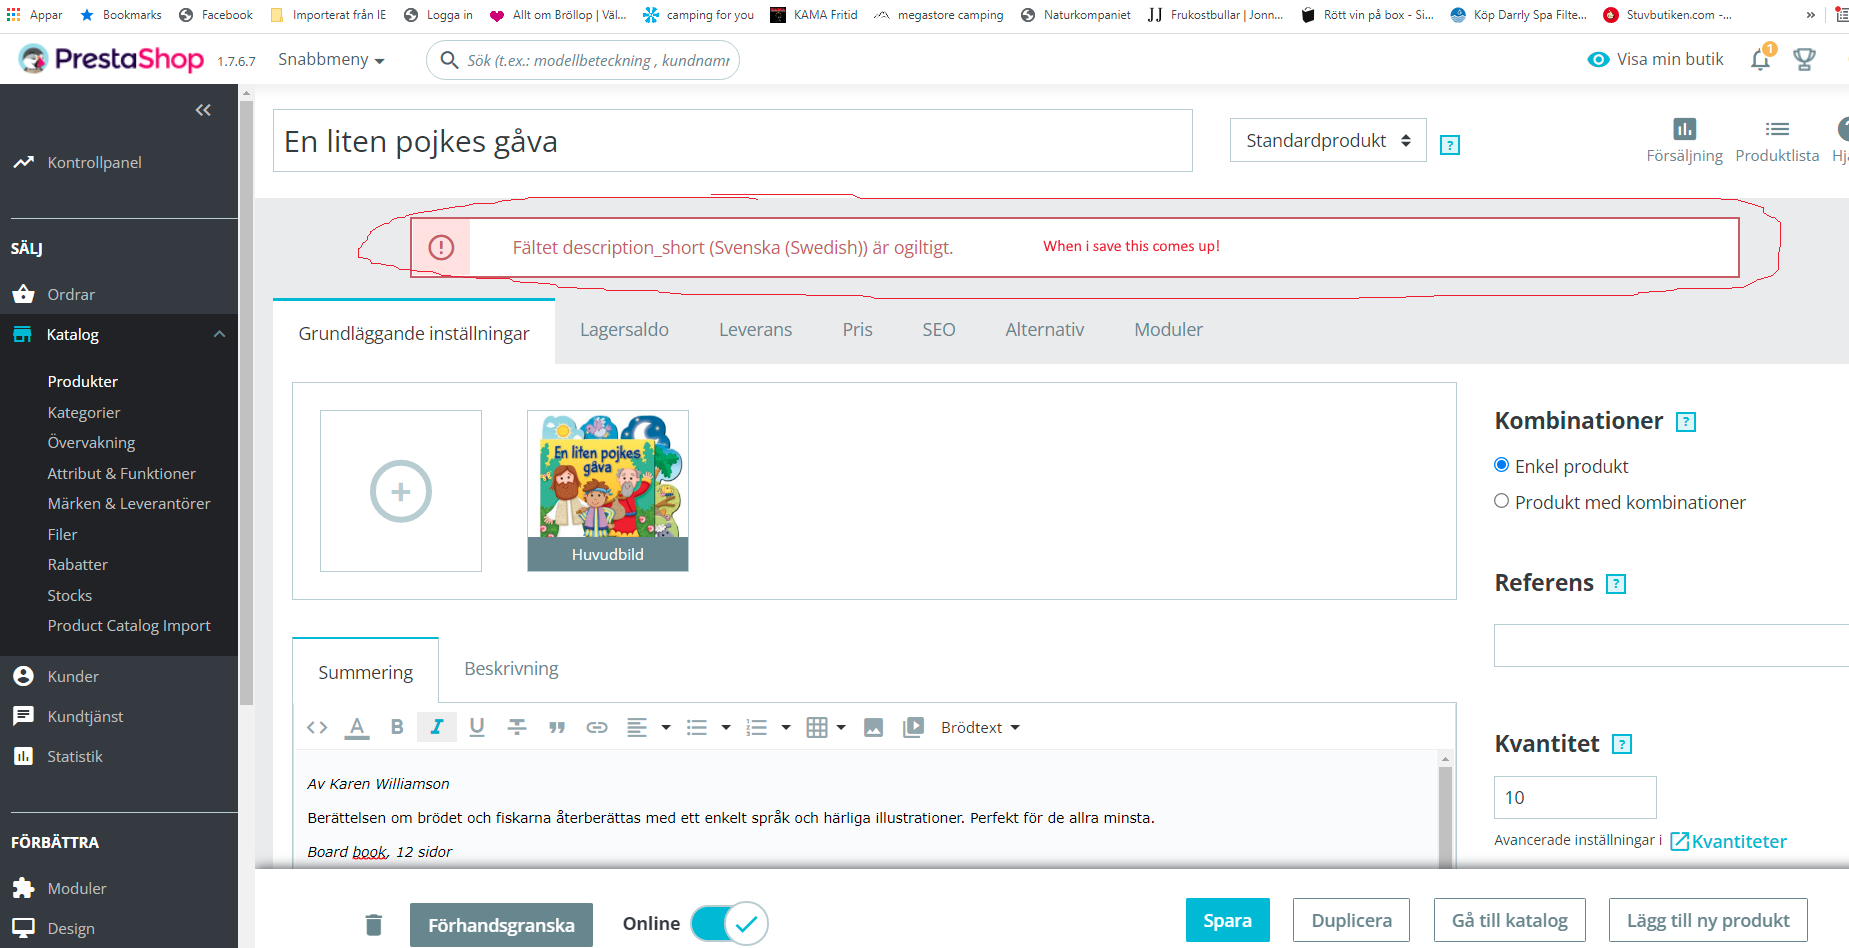Viewport: 1849px width, 948px height.
Task: Open Produktlista list icon
Action: click(1777, 129)
